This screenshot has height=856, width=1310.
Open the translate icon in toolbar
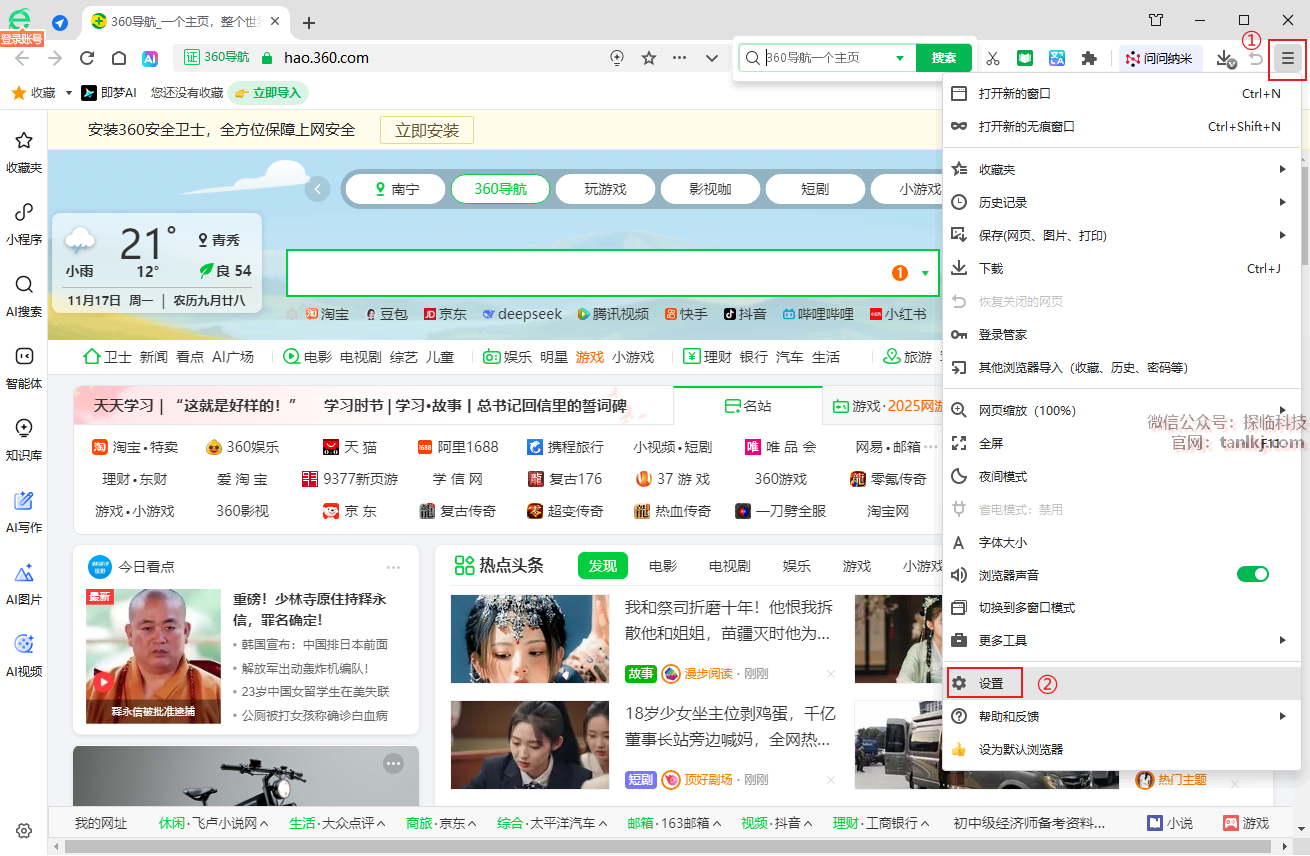1057,59
